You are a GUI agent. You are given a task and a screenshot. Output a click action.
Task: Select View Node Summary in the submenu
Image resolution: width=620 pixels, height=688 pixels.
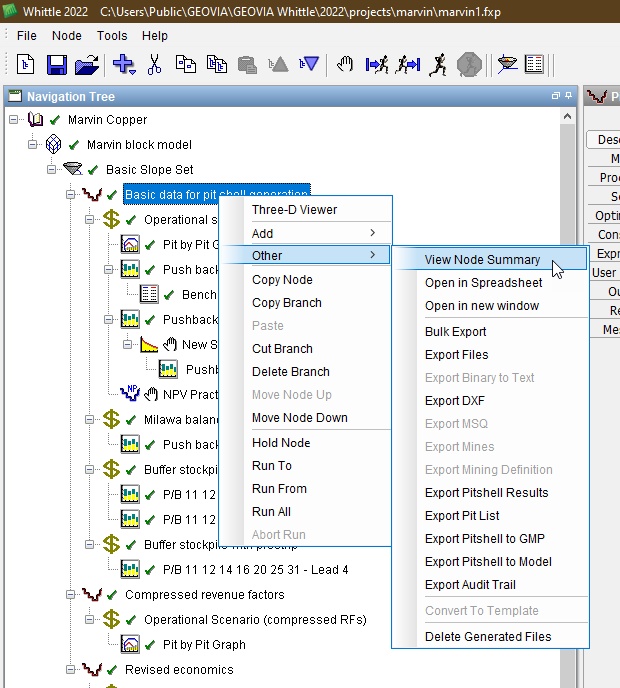[491, 259]
